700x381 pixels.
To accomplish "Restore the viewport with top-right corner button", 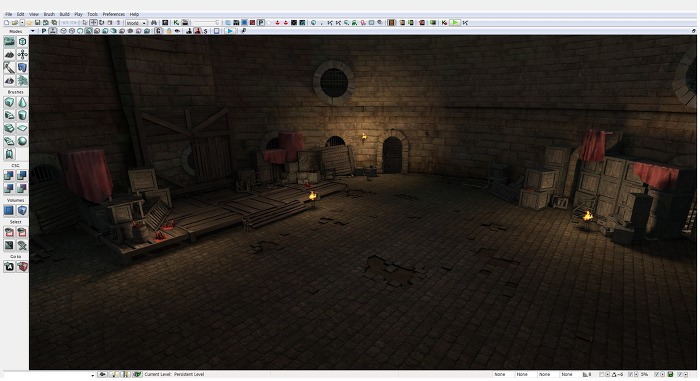I will click(x=694, y=31).
